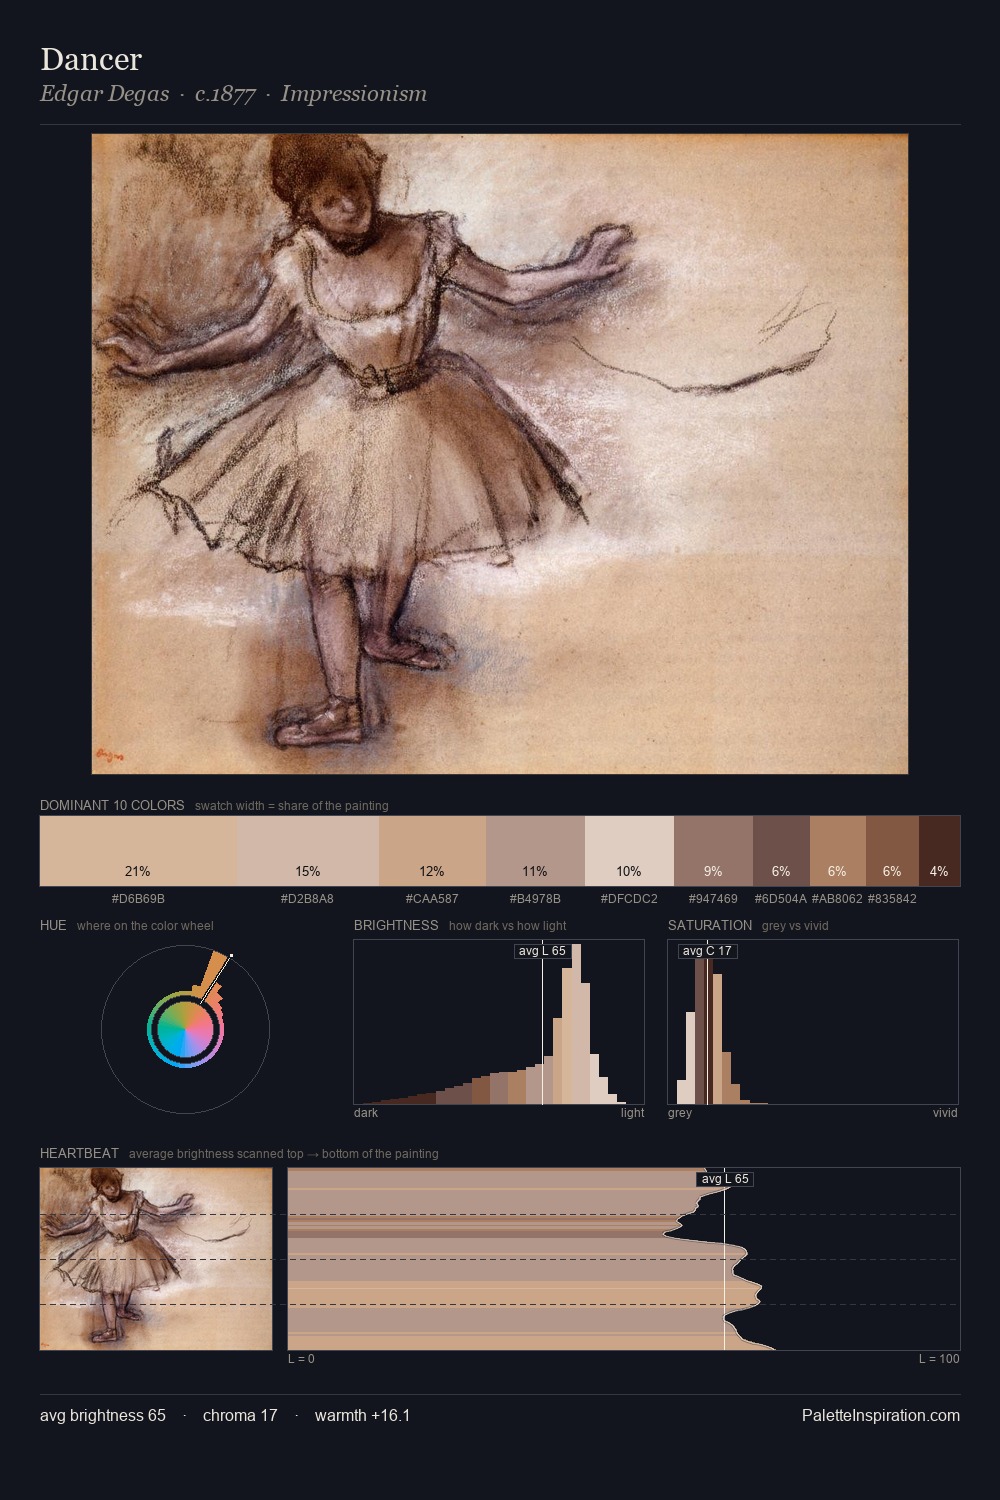Pick the darkest 4% swatch
1000x1500 pixels.
click(939, 851)
